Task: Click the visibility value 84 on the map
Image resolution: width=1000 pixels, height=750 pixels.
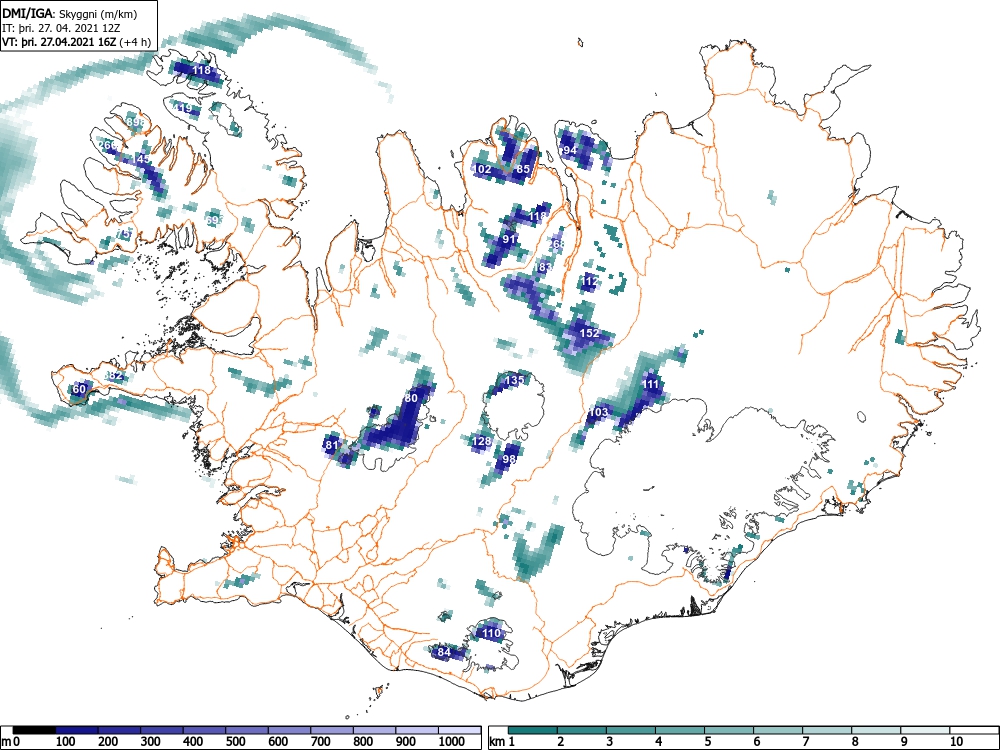Action: [x=444, y=652]
